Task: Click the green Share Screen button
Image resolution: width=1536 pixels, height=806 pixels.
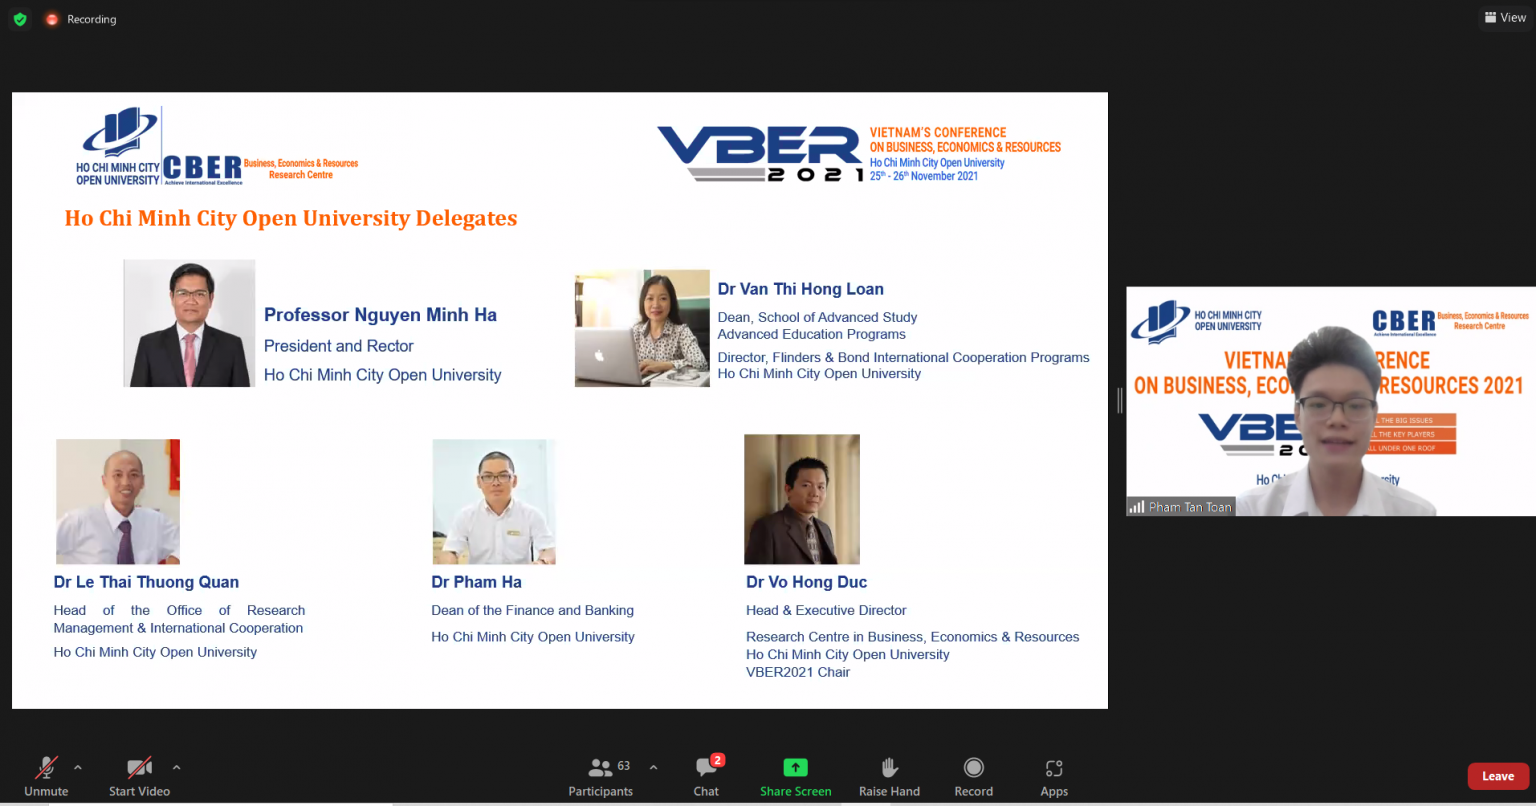Action: click(x=795, y=776)
